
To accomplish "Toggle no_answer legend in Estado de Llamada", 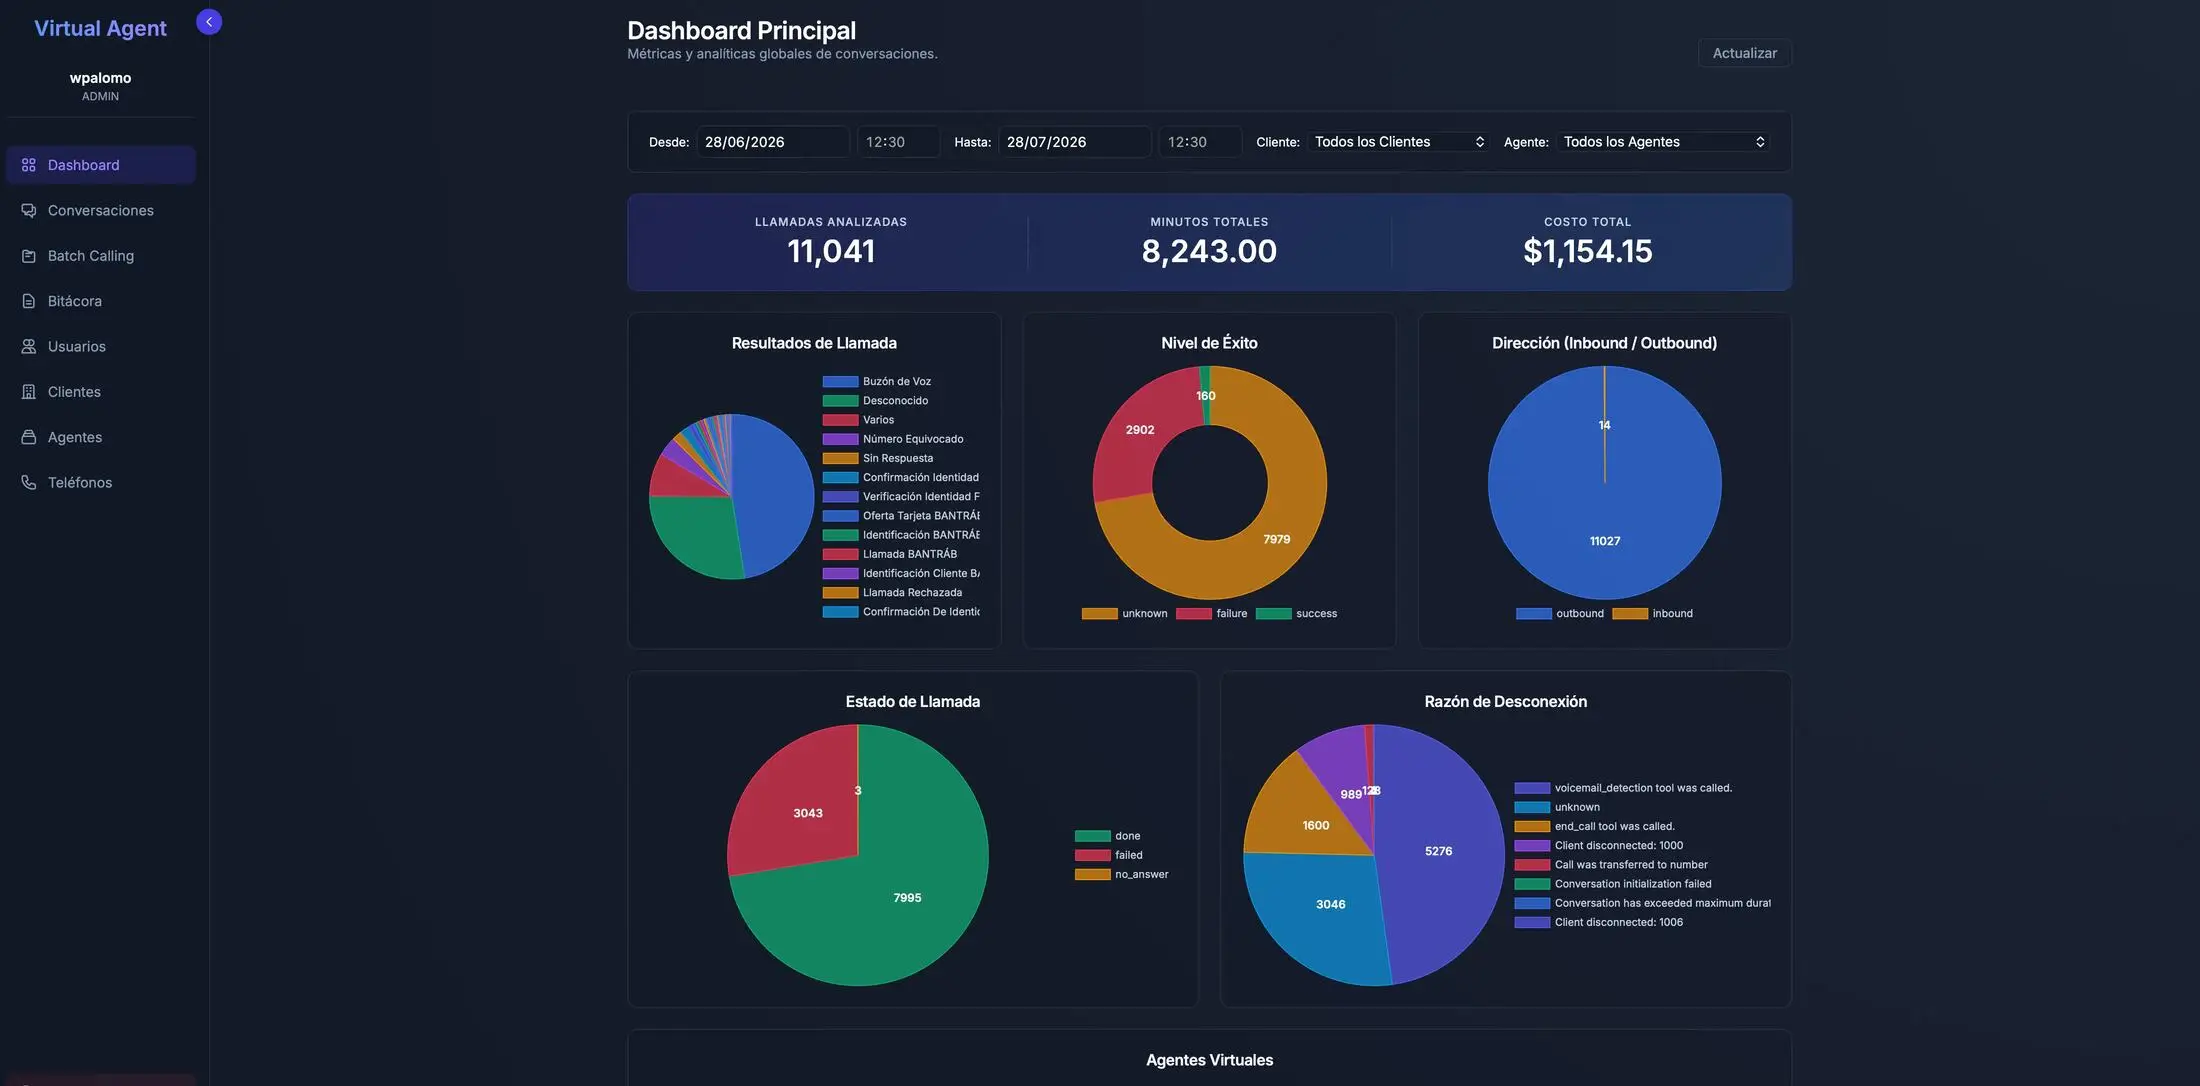I will click(1121, 874).
